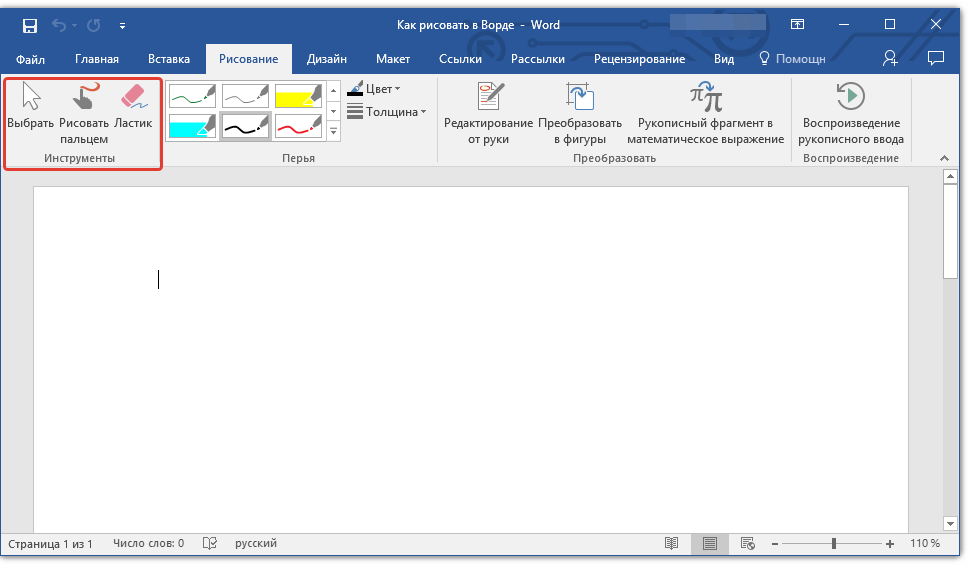
Task: Pick the green pen swatch
Action: pyautogui.click(x=192, y=96)
